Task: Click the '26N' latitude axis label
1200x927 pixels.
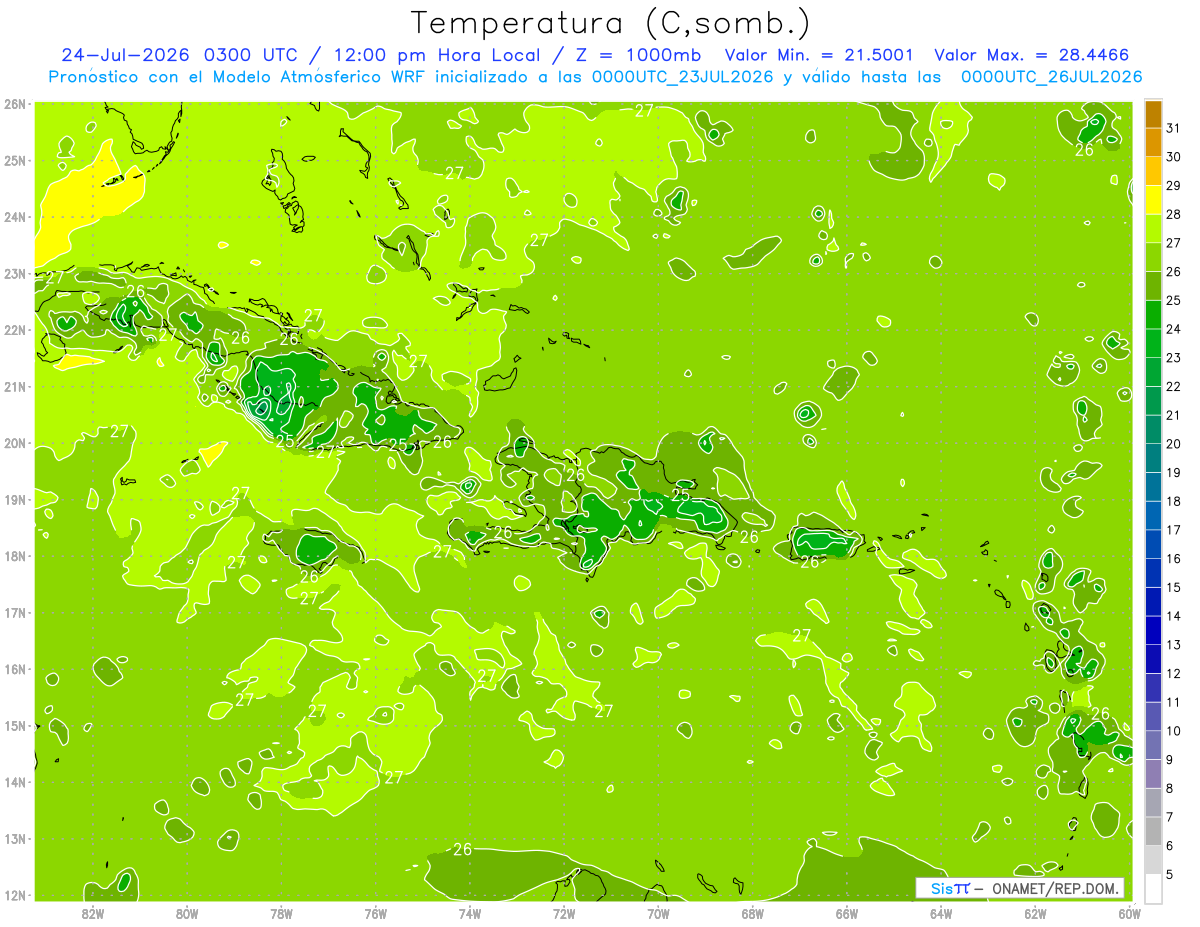Action: pyautogui.click(x=15, y=104)
